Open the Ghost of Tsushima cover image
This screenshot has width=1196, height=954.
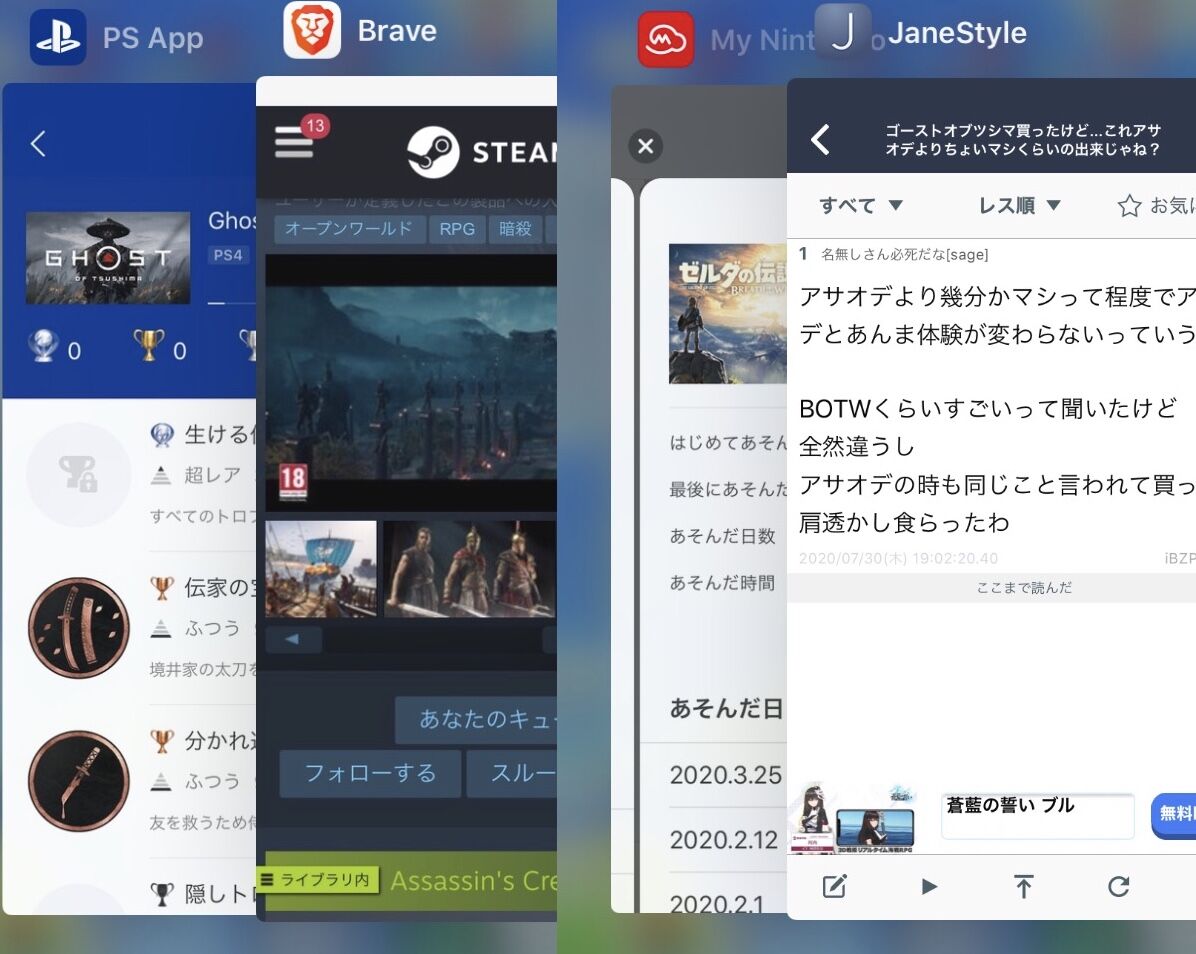(108, 258)
